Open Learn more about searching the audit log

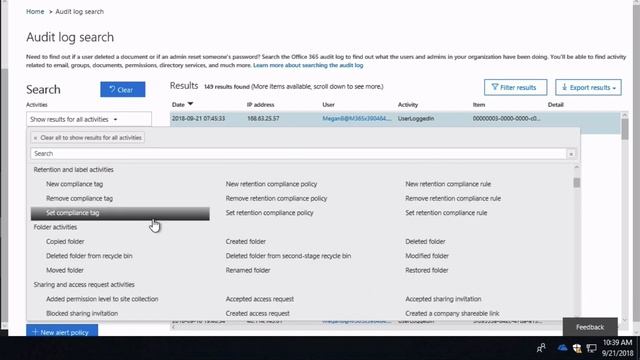tap(308, 65)
